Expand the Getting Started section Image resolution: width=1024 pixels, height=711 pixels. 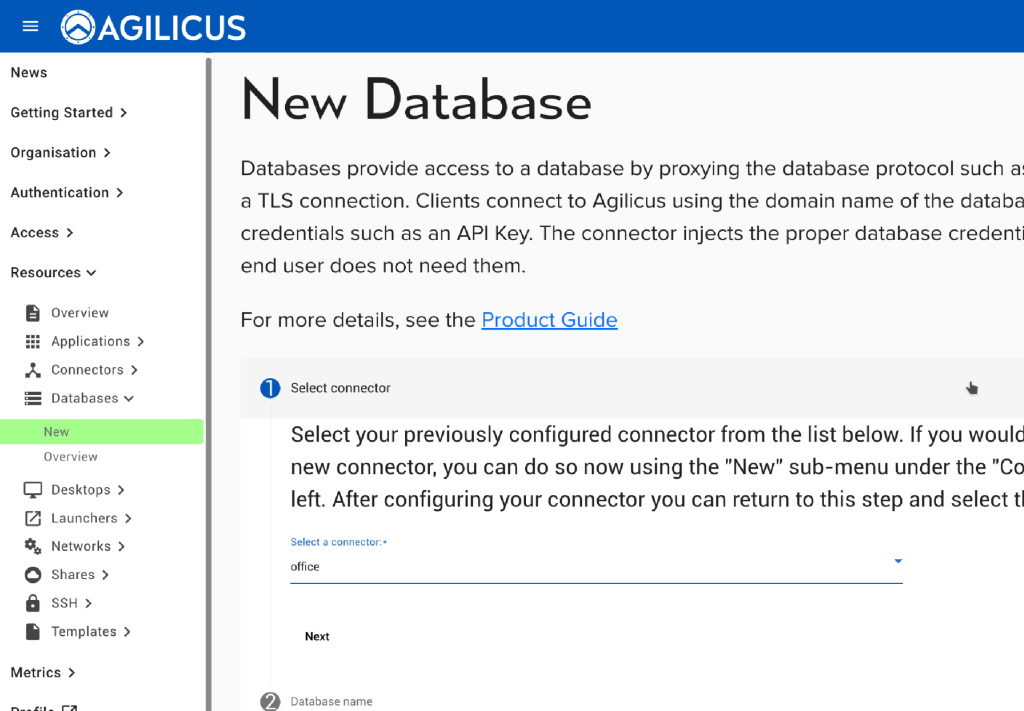click(x=68, y=113)
